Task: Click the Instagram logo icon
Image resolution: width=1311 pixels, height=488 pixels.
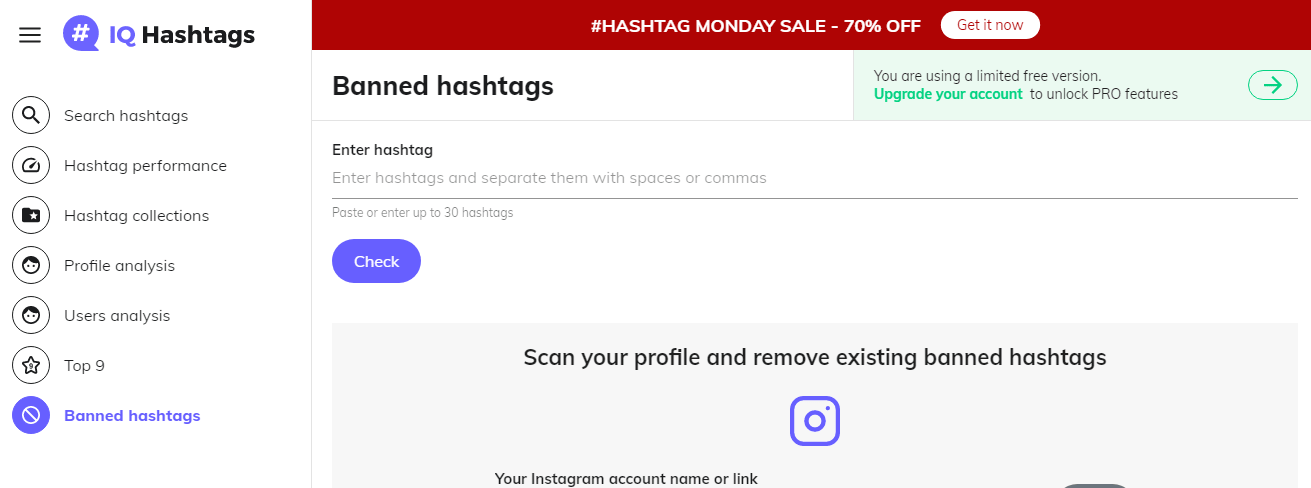Action: 815,421
